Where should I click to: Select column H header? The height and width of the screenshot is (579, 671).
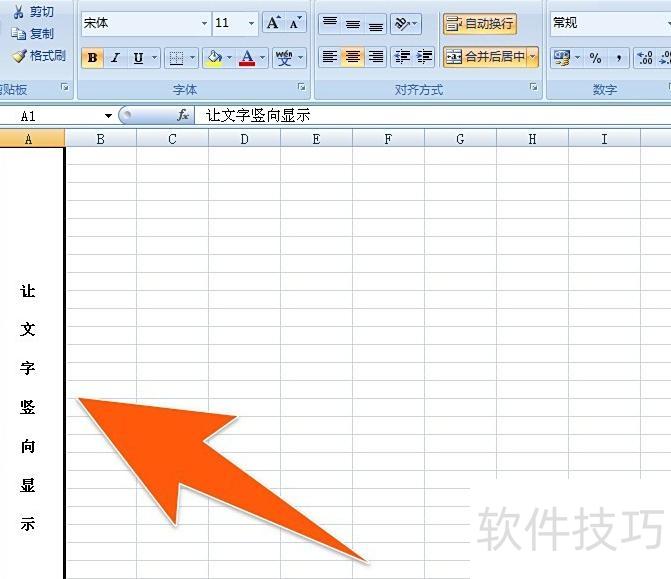532,139
